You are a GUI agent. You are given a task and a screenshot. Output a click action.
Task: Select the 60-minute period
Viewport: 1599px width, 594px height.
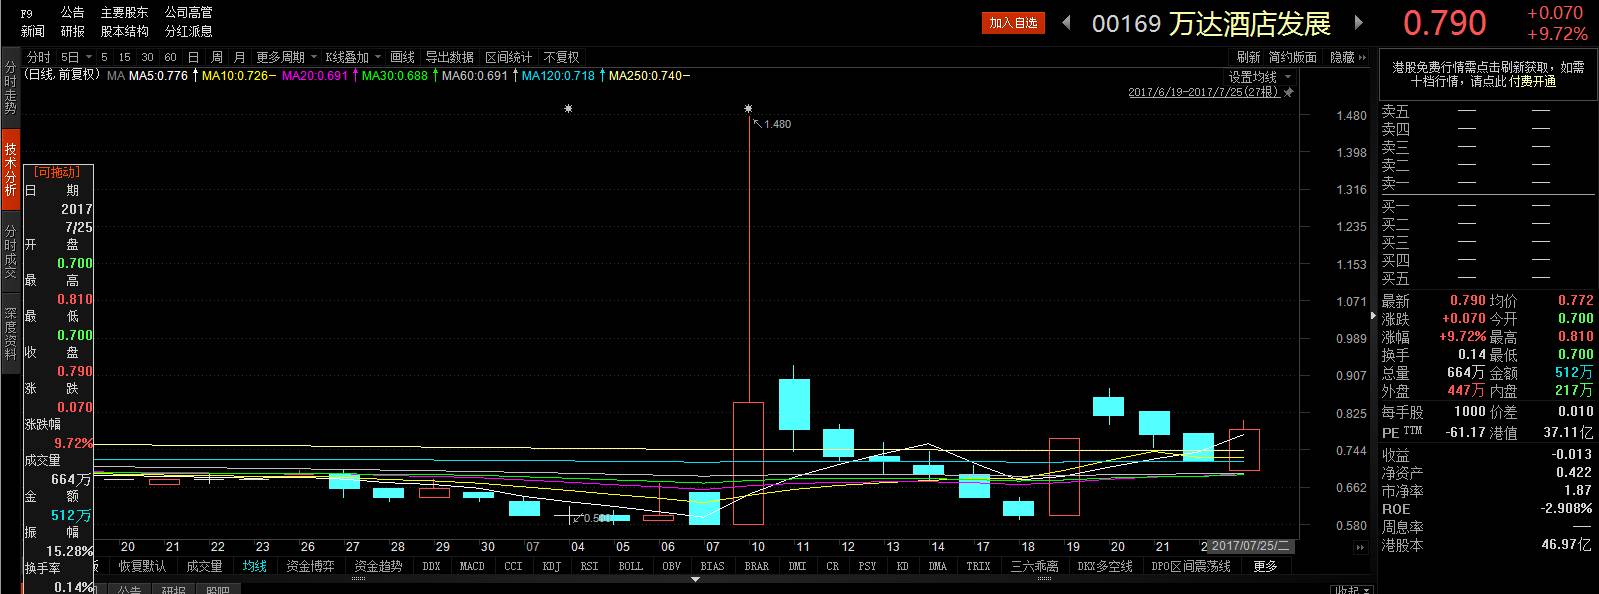click(170, 58)
